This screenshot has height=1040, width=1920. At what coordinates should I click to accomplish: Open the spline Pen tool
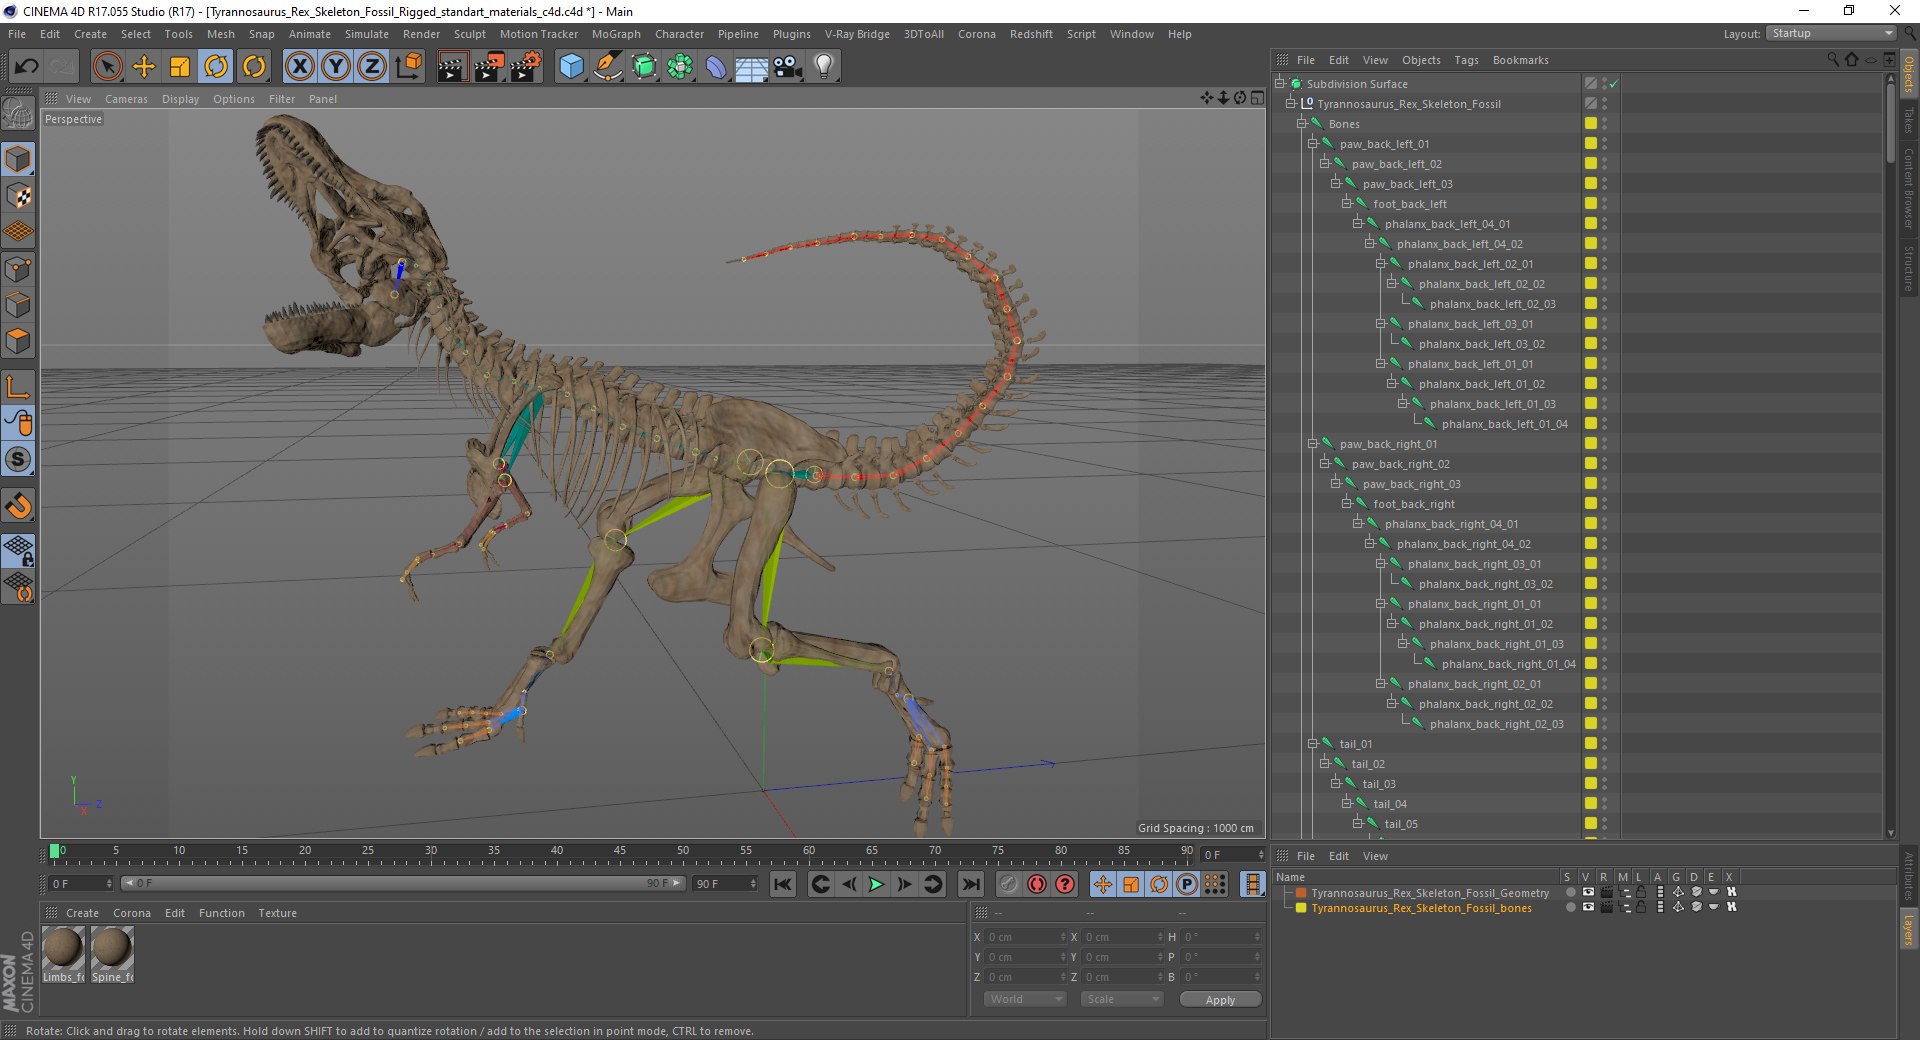[607, 67]
